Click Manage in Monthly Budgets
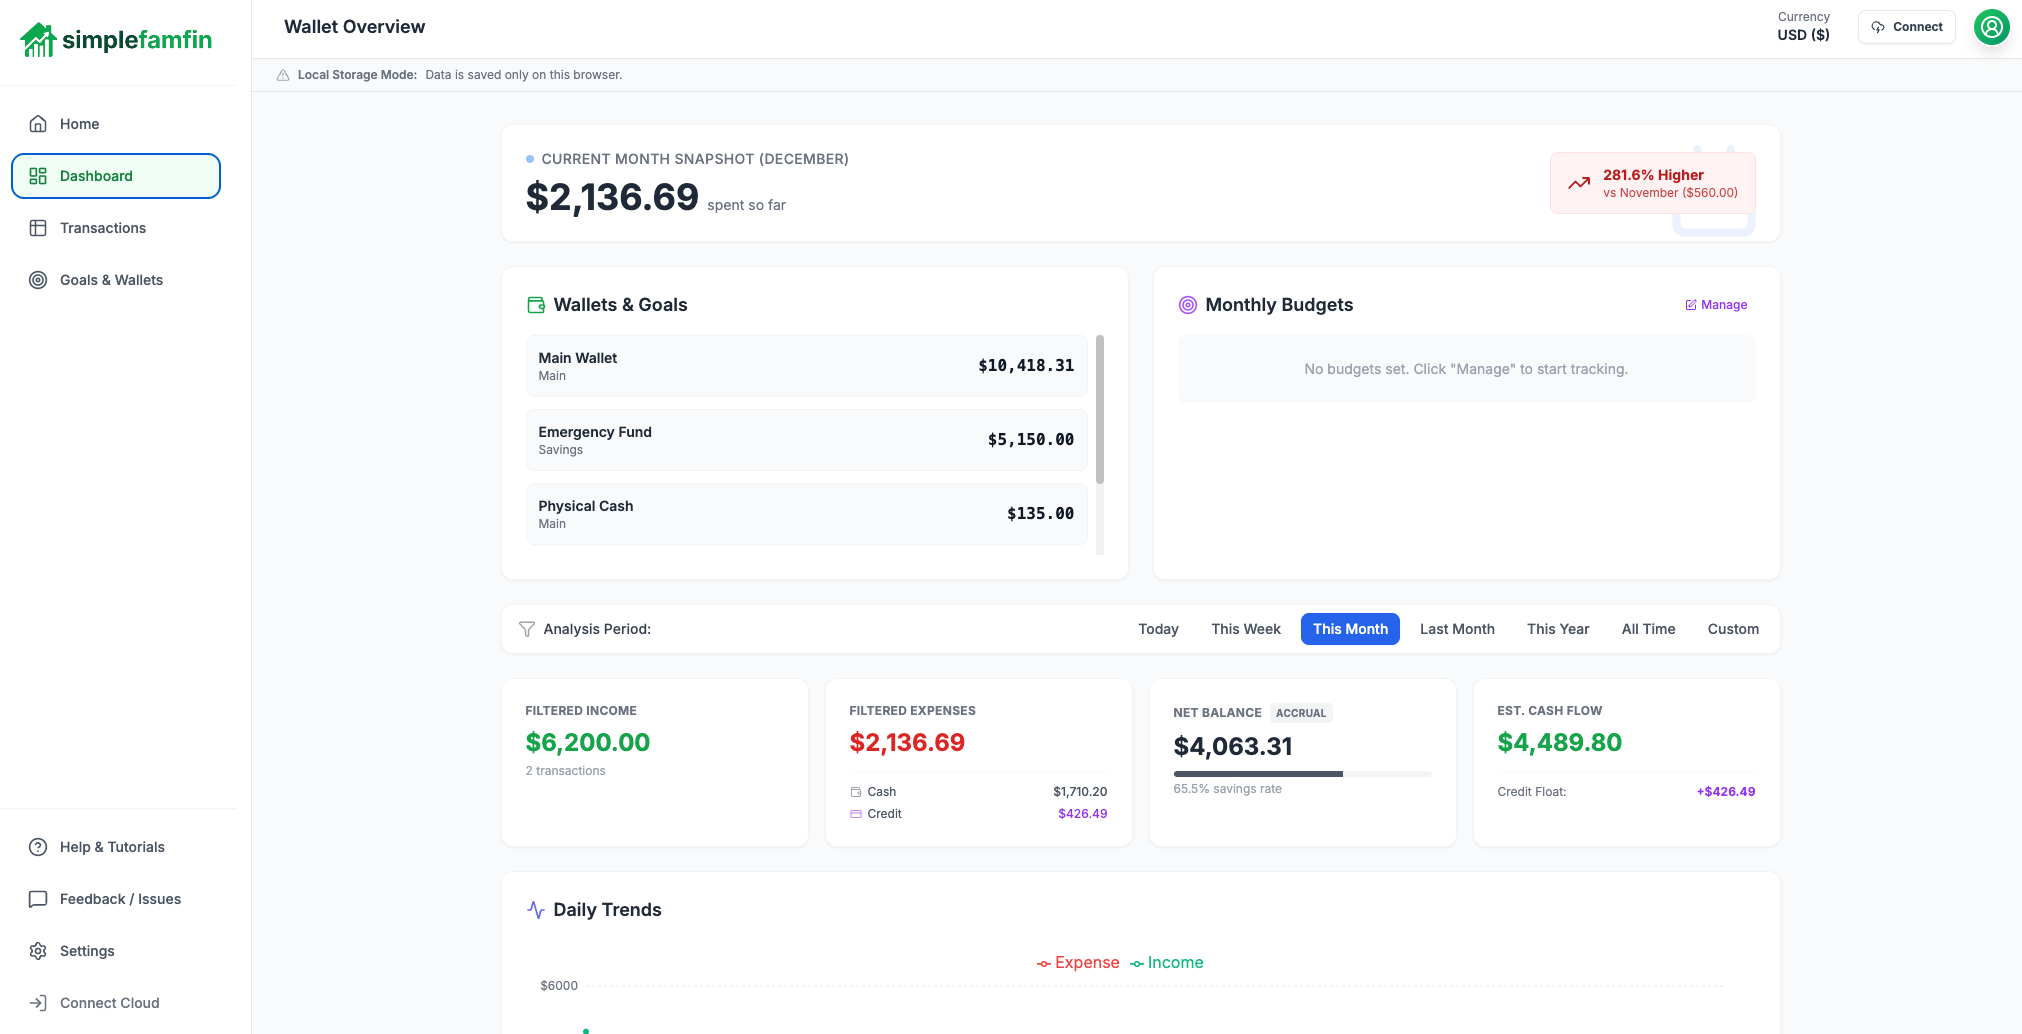 pyautogui.click(x=1716, y=304)
